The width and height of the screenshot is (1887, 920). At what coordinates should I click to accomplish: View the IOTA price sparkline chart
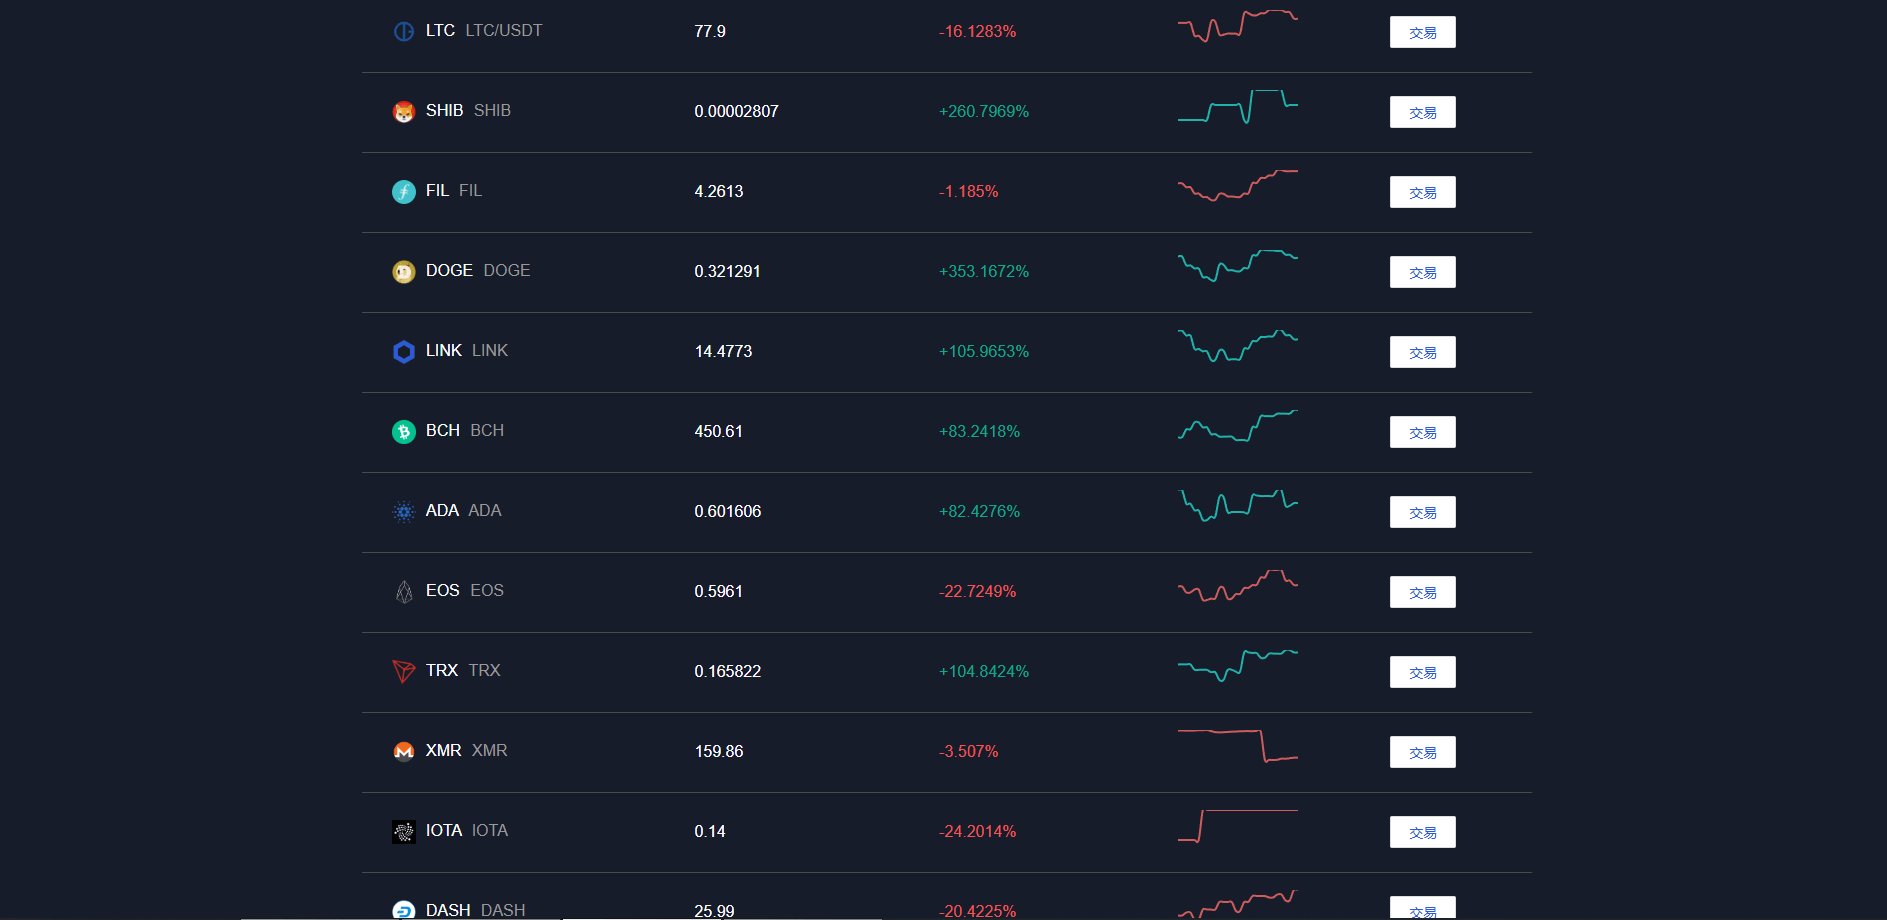[x=1238, y=826]
